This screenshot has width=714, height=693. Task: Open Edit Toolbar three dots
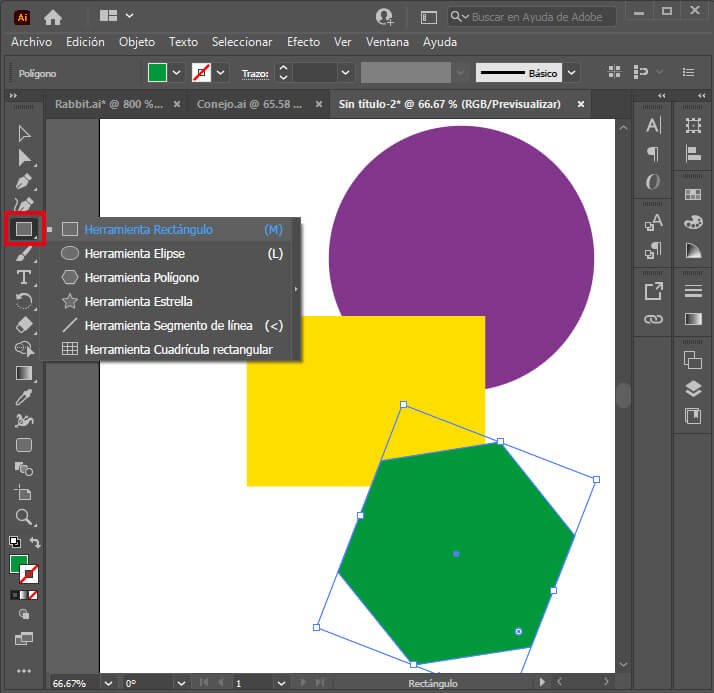24,670
